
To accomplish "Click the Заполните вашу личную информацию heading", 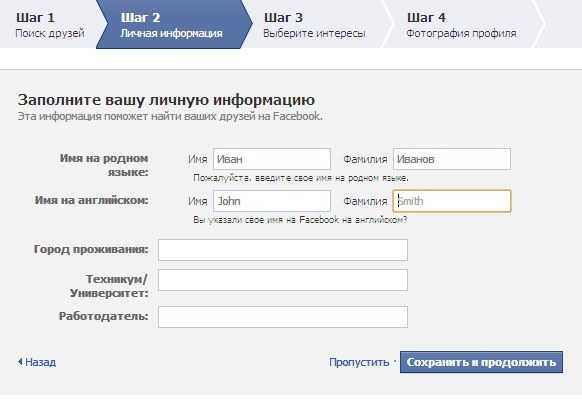I will [166, 100].
